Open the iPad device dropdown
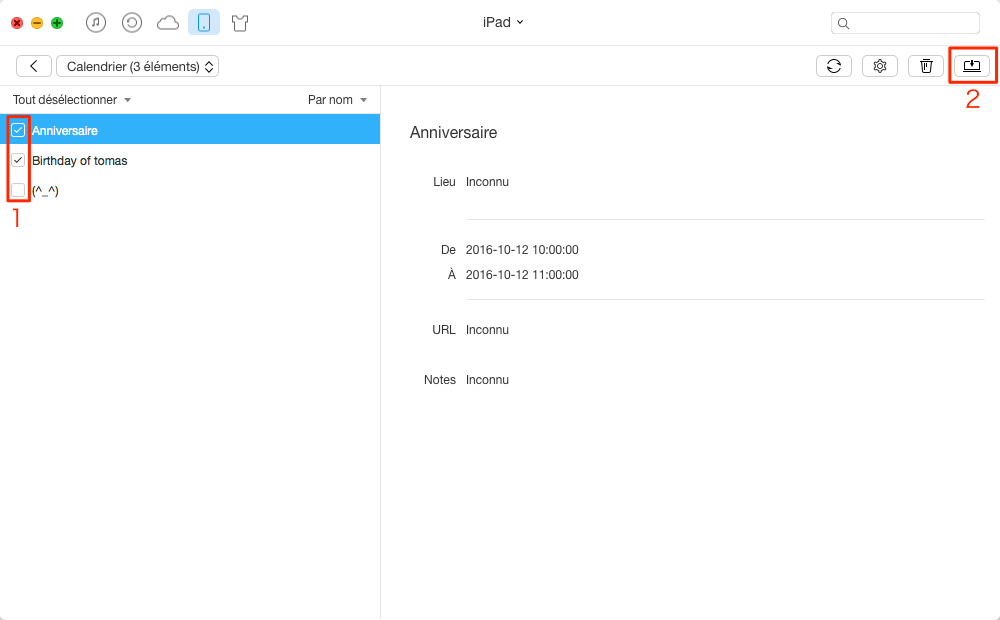Viewport: 1000px width, 620px height. (503, 22)
